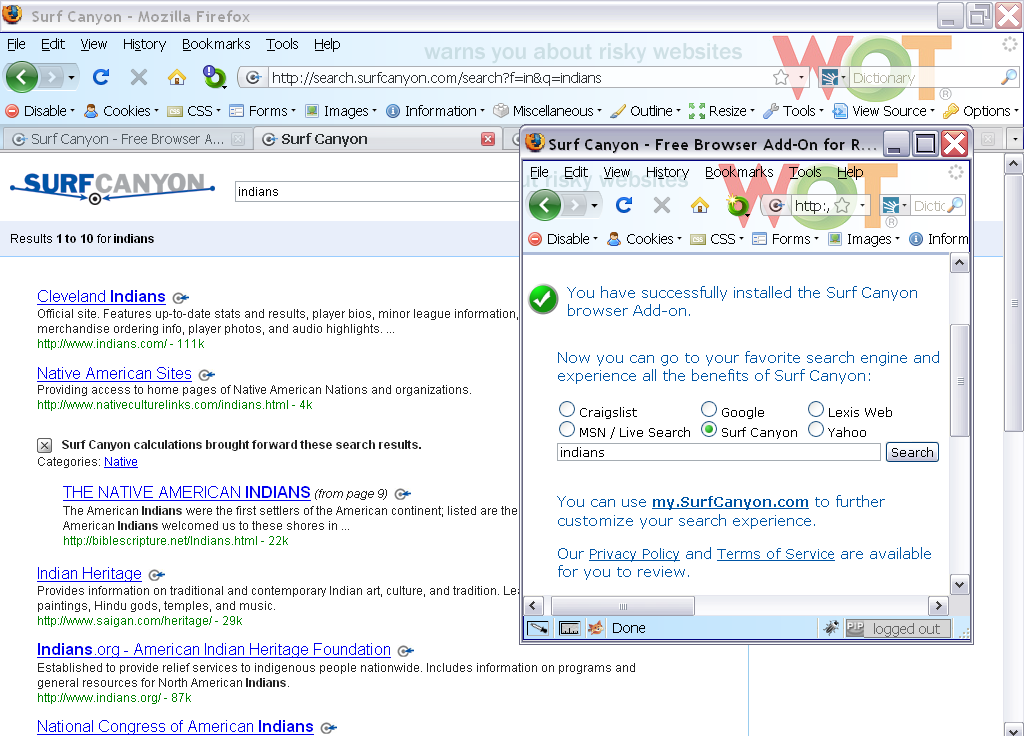Click the Surf Canyon icon beside Cleveland Indians

[180, 298]
